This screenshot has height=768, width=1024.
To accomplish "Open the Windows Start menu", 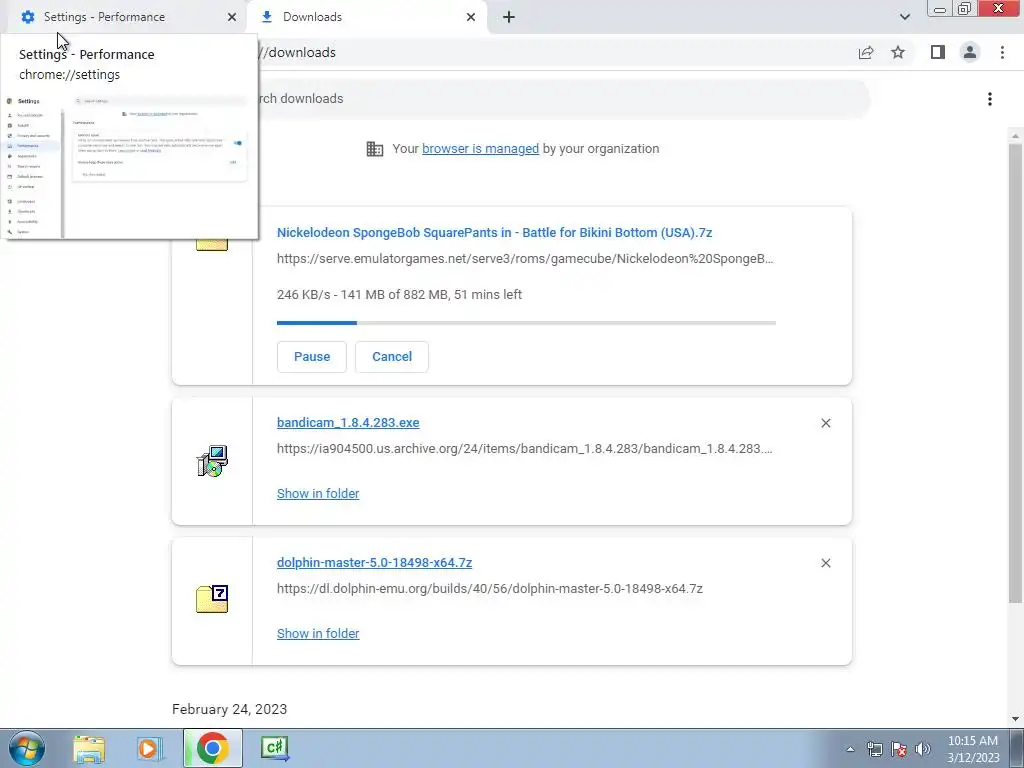I will click(x=27, y=748).
